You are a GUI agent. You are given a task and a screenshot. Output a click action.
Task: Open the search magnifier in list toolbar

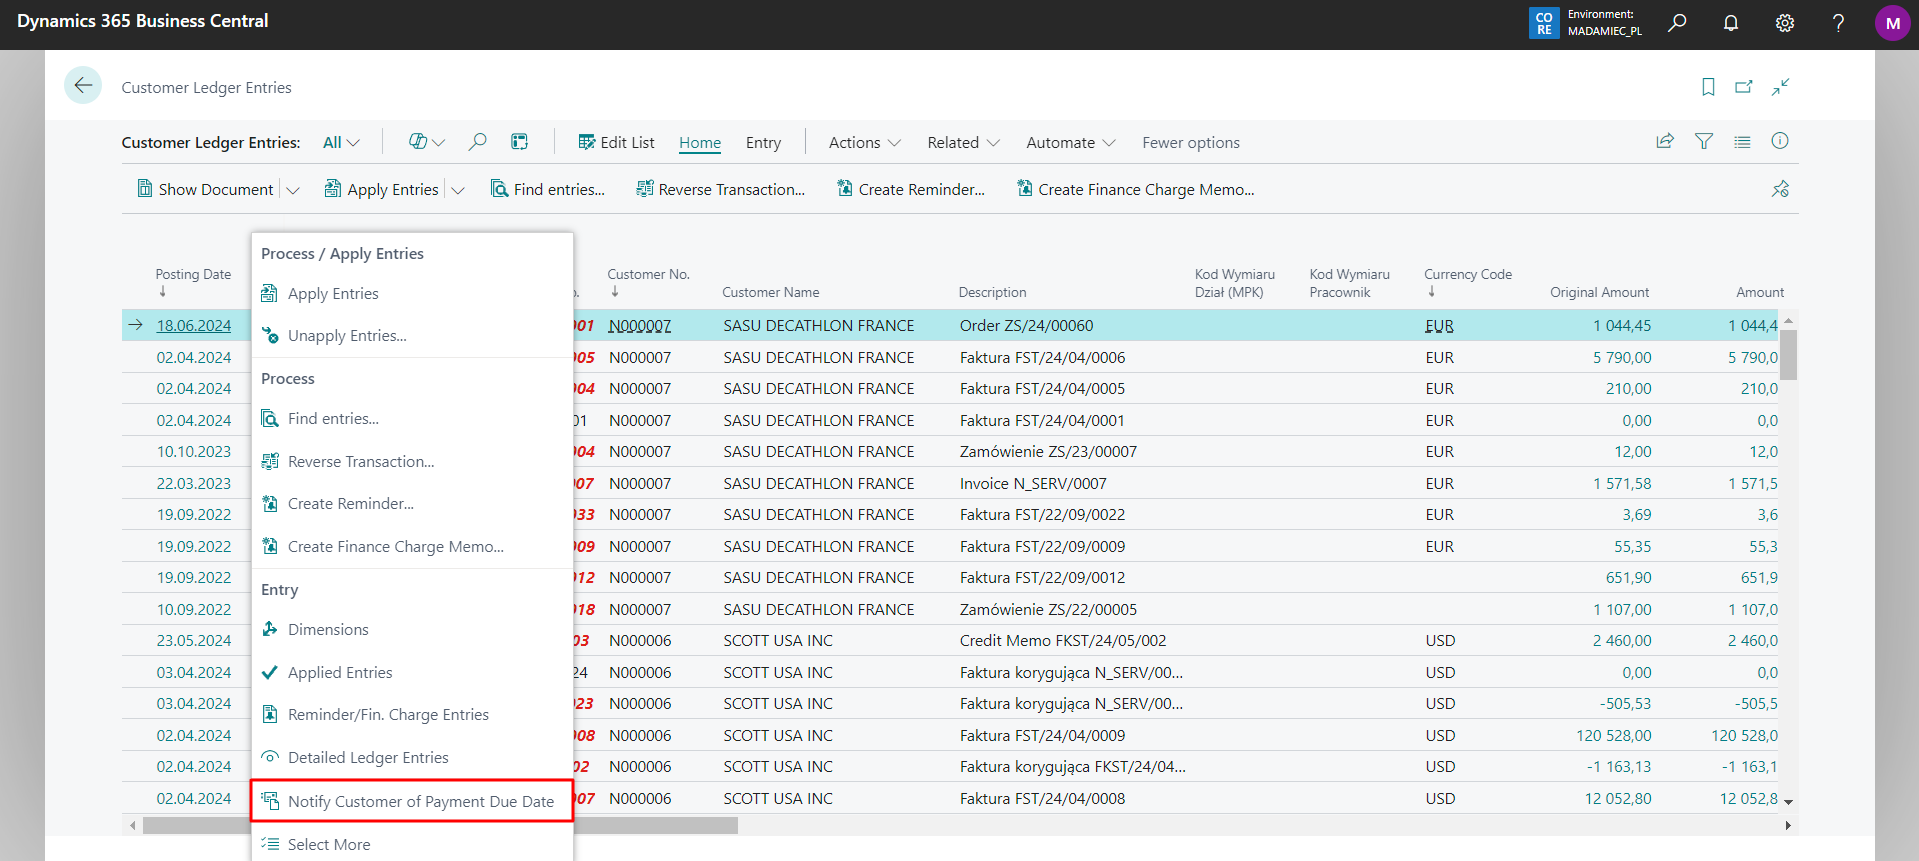(478, 142)
